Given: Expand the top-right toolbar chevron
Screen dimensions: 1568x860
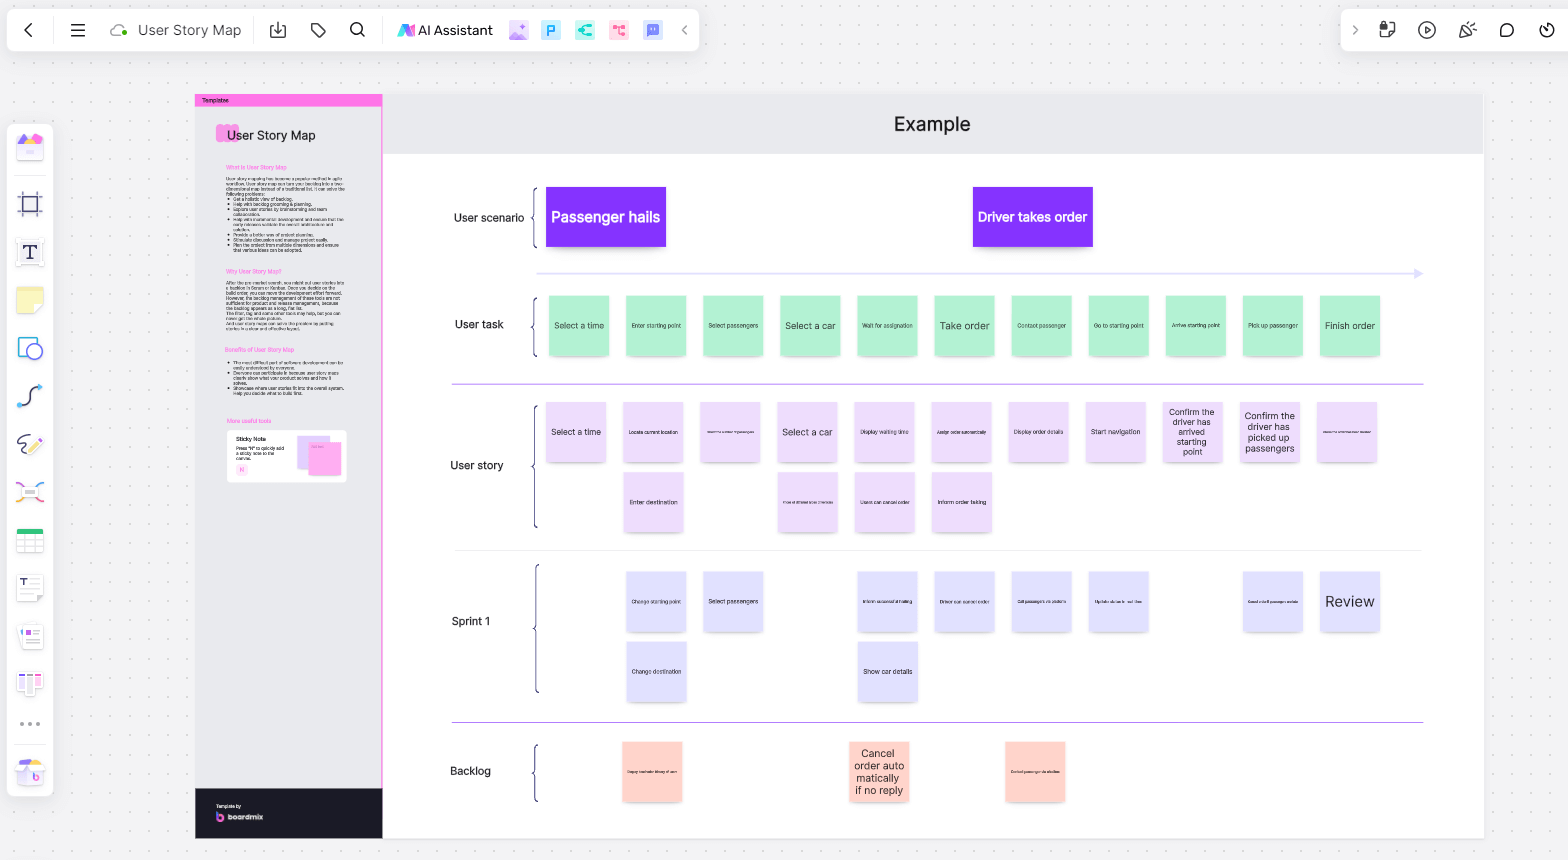Looking at the screenshot, I should click(1355, 30).
